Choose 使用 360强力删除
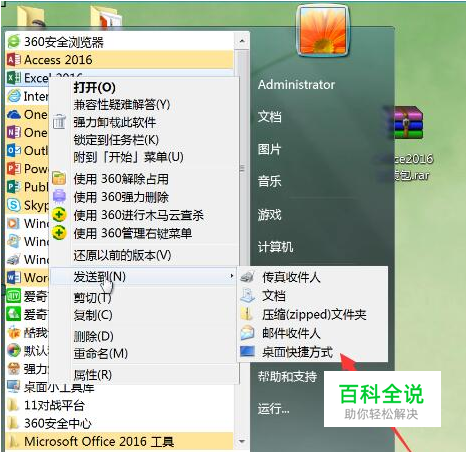 click(x=121, y=197)
